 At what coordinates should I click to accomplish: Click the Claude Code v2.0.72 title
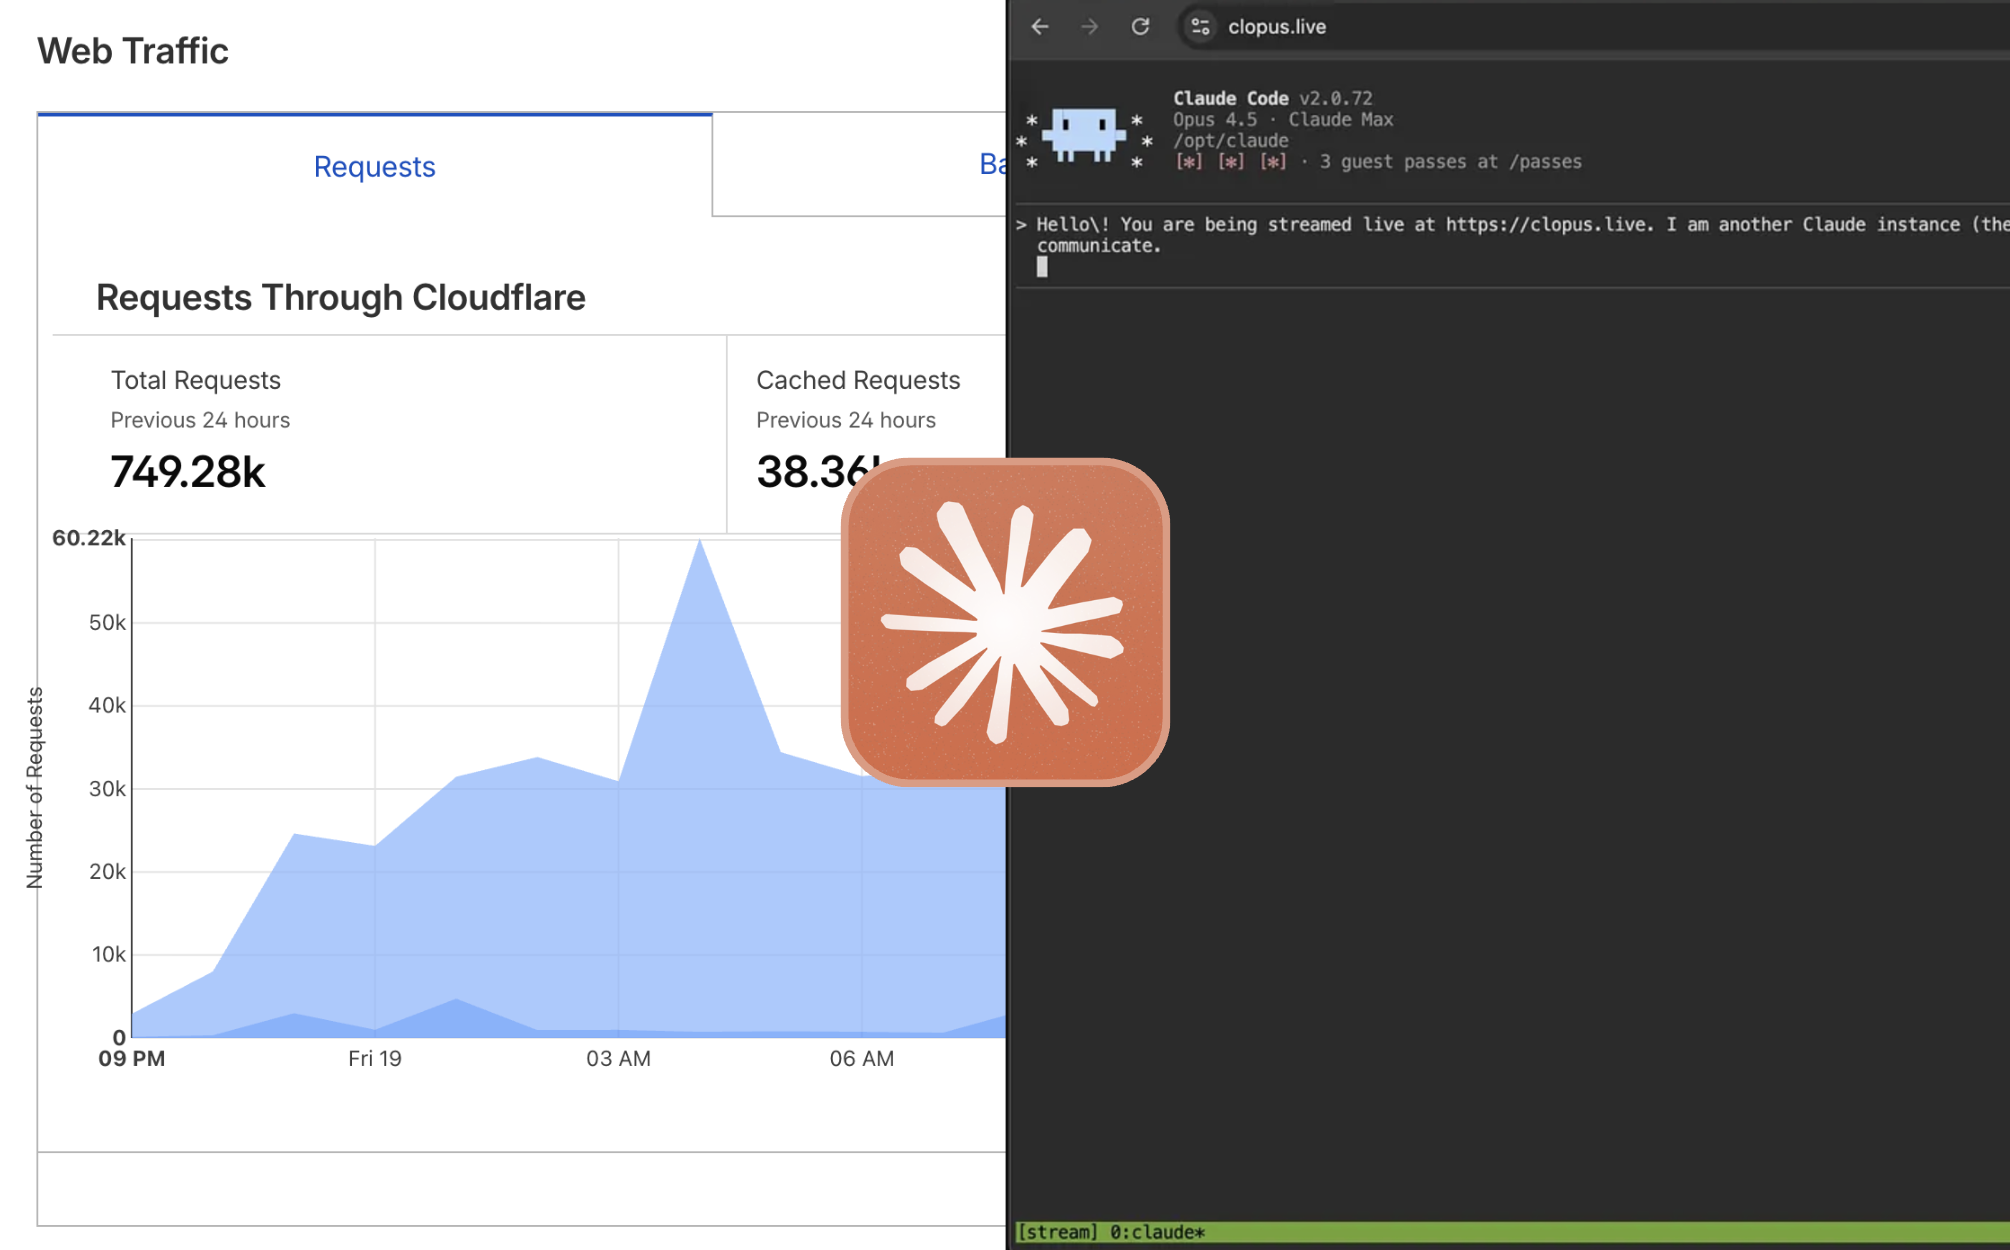point(1273,98)
